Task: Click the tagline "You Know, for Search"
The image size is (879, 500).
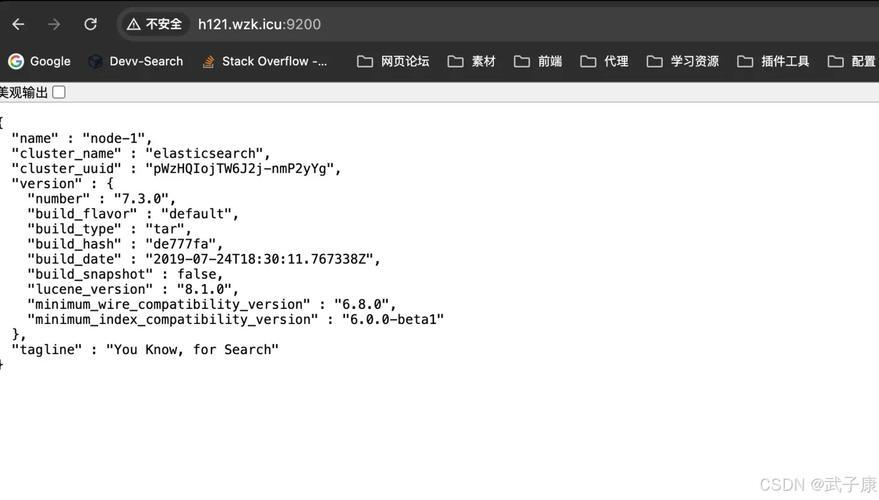Action: pyautogui.click(x=192, y=350)
